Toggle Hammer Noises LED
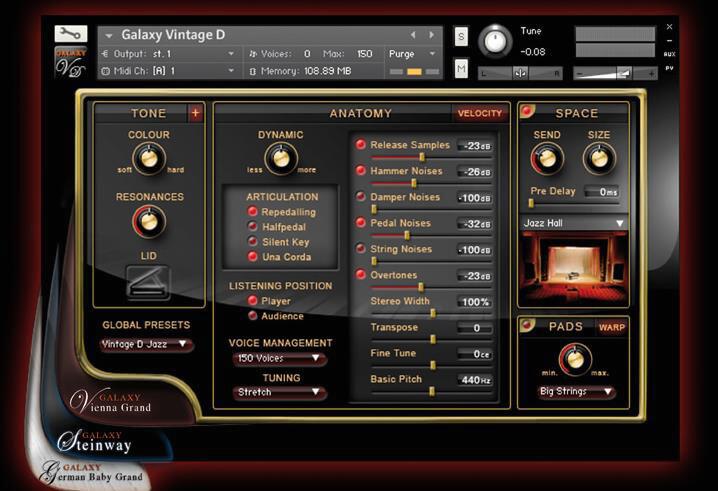This screenshot has width=718, height=491. click(361, 170)
